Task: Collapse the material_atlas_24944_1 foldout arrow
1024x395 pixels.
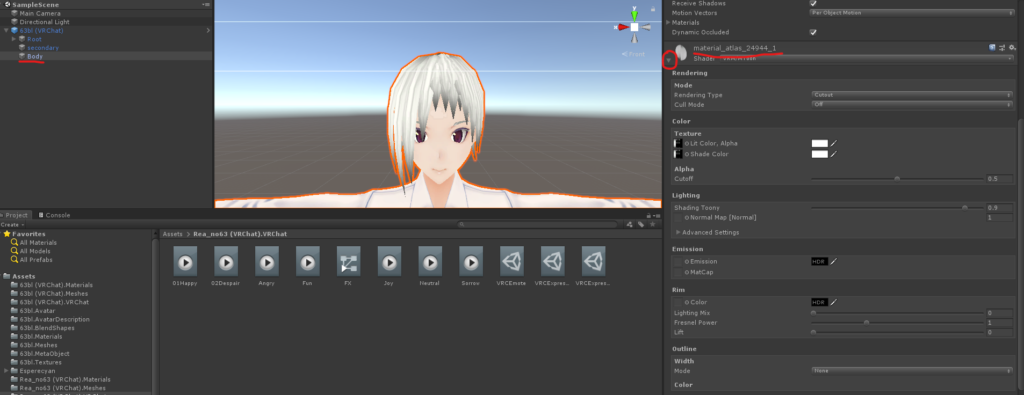Action: pyautogui.click(x=668, y=59)
